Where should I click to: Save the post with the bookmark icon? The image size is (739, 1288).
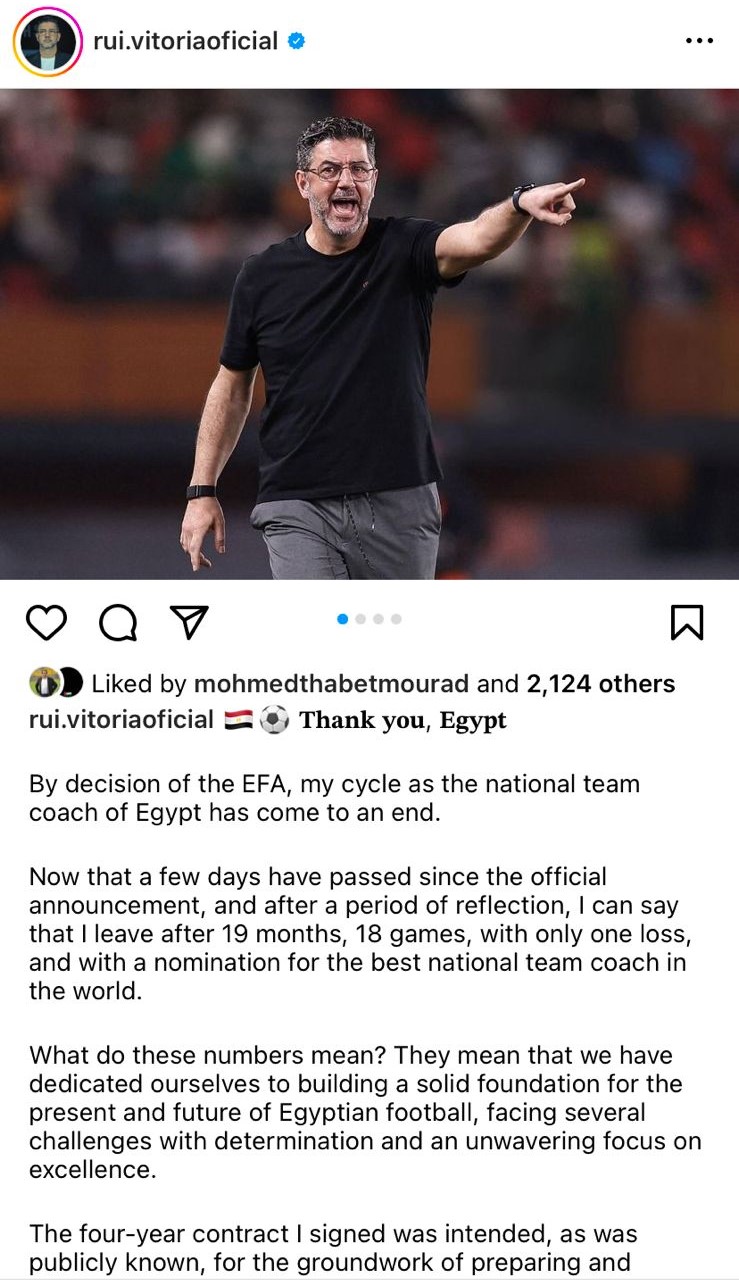[x=686, y=622]
